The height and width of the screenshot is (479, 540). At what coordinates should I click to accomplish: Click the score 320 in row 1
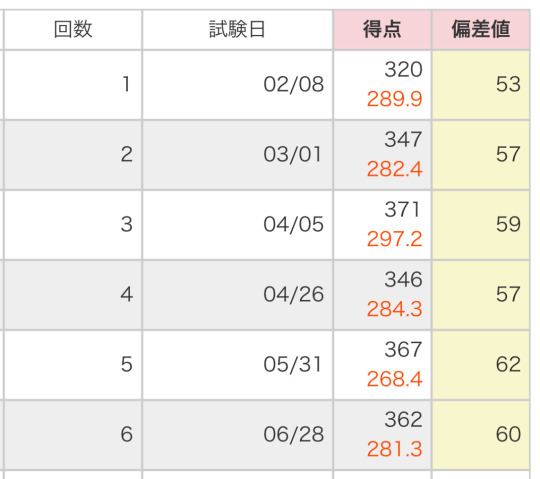pyautogui.click(x=403, y=70)
